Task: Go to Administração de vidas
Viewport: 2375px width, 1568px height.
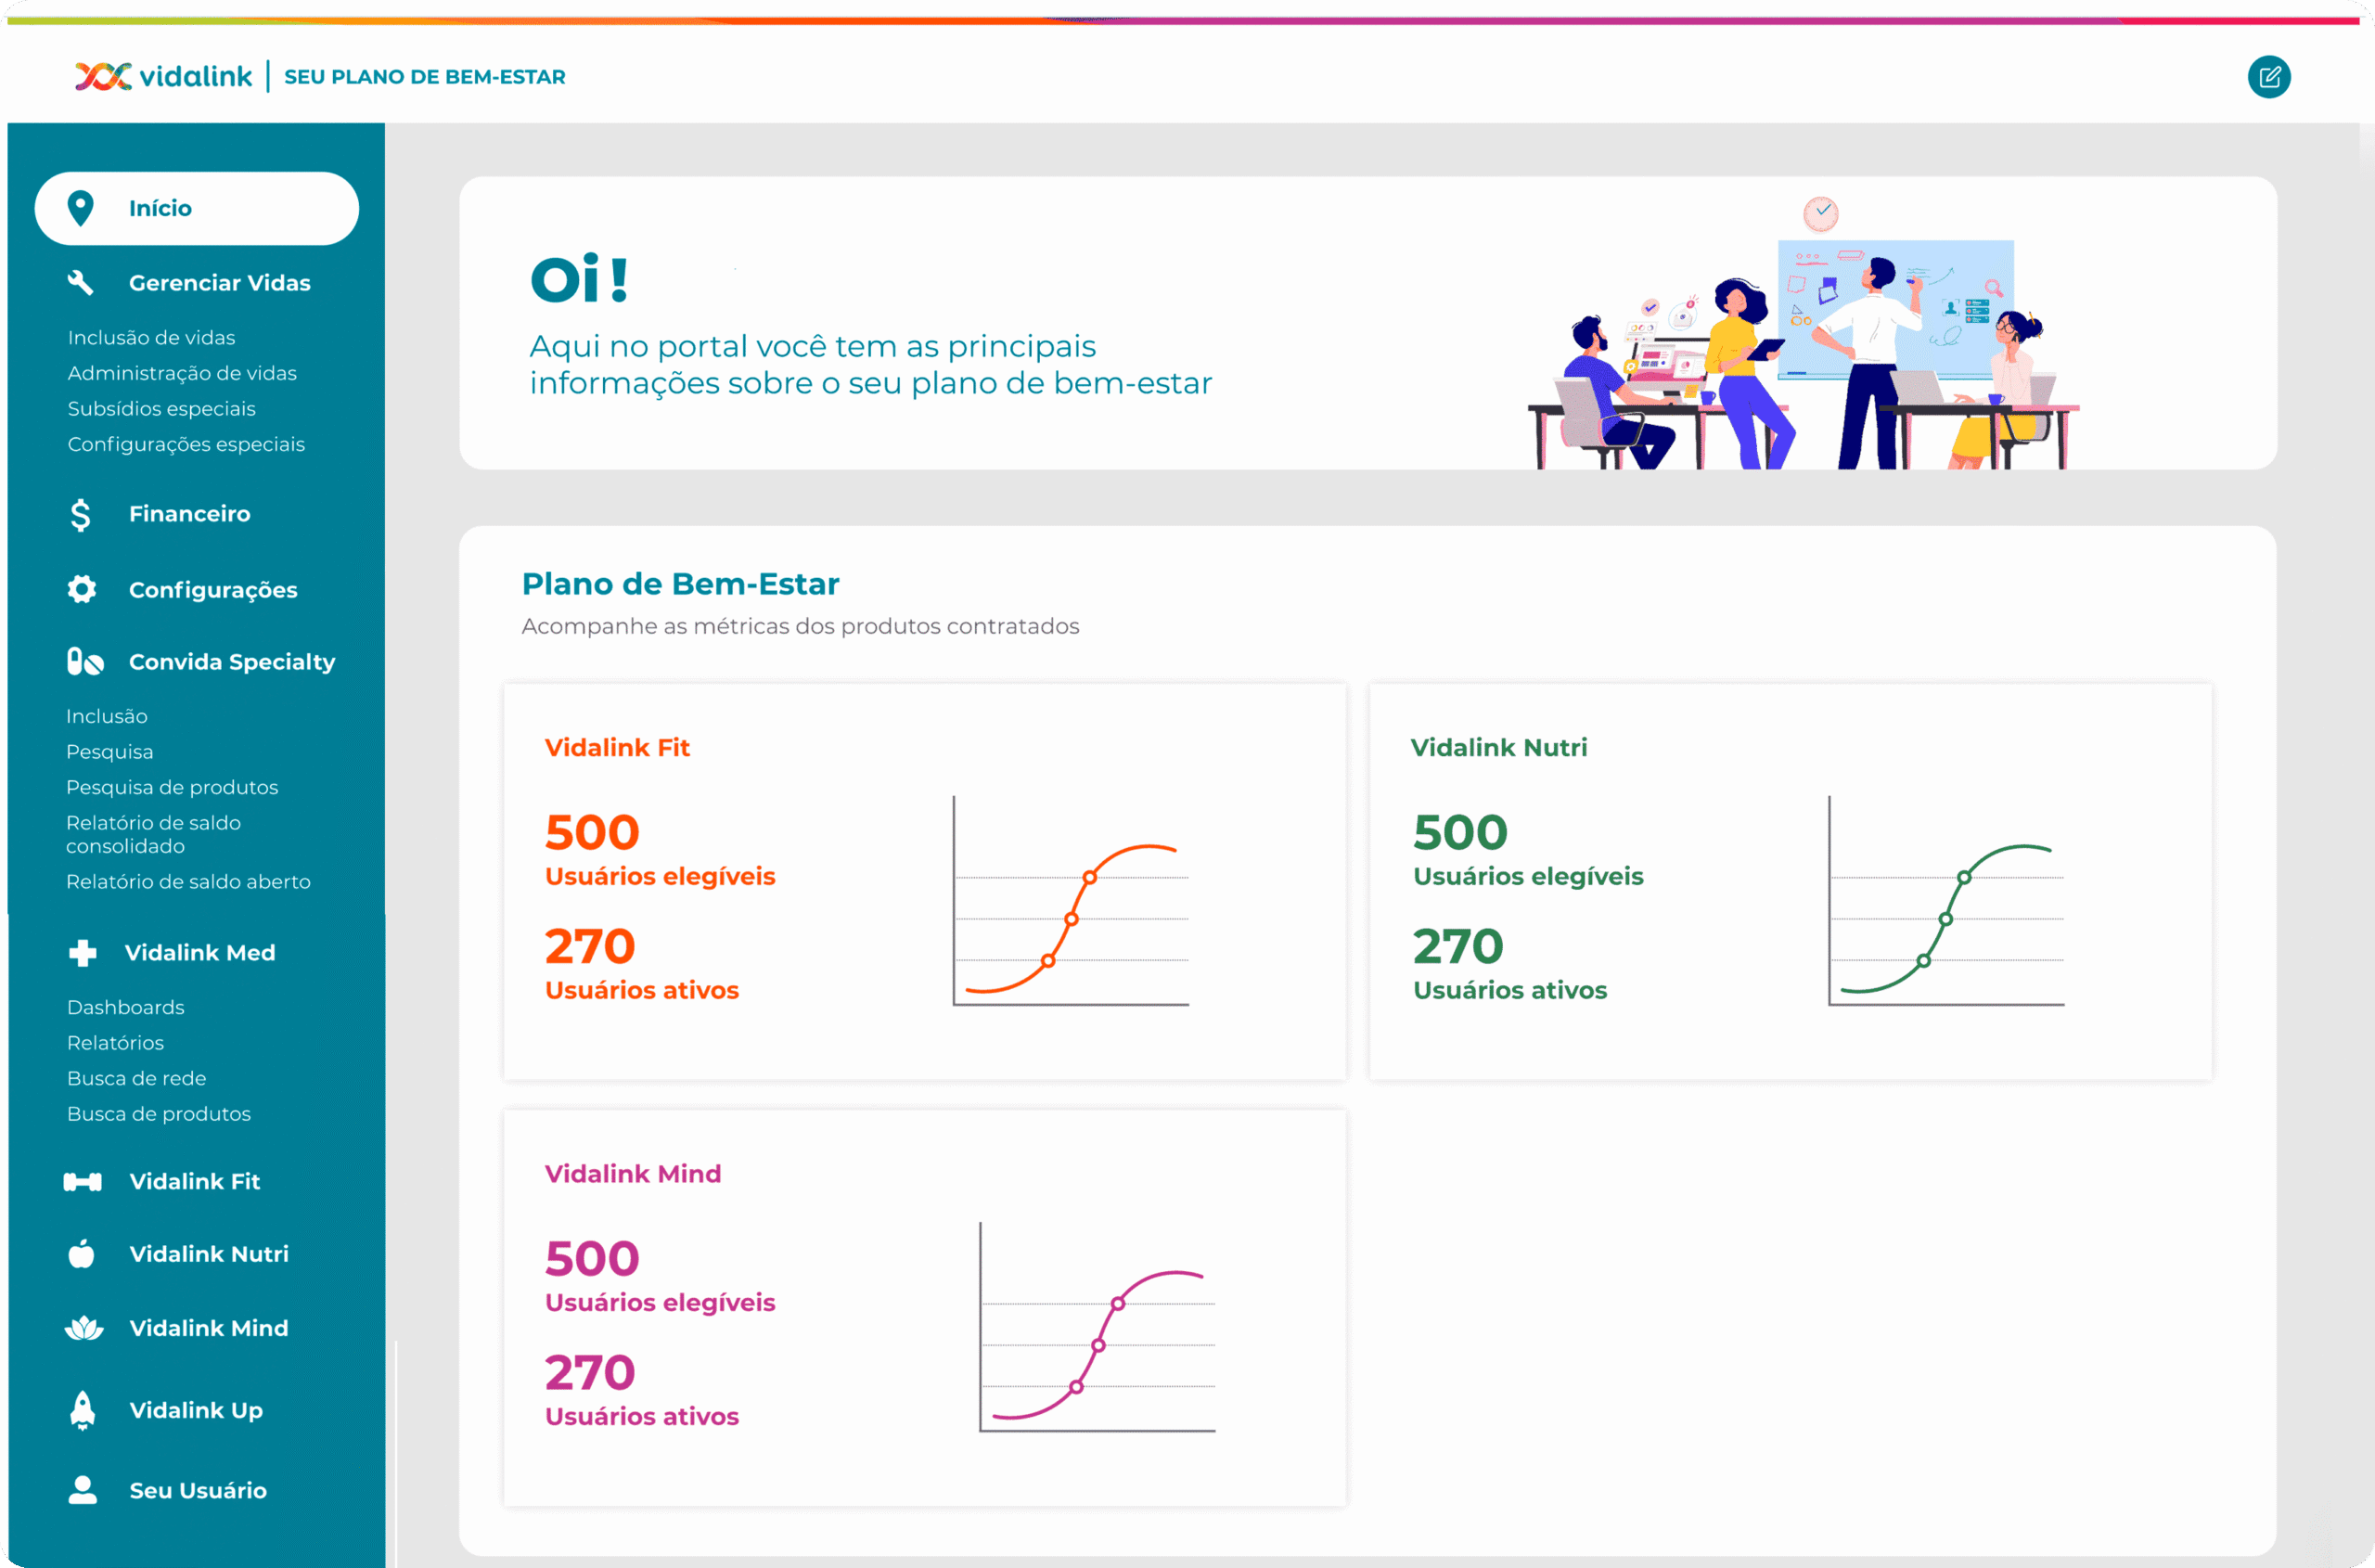Action: 182,373
